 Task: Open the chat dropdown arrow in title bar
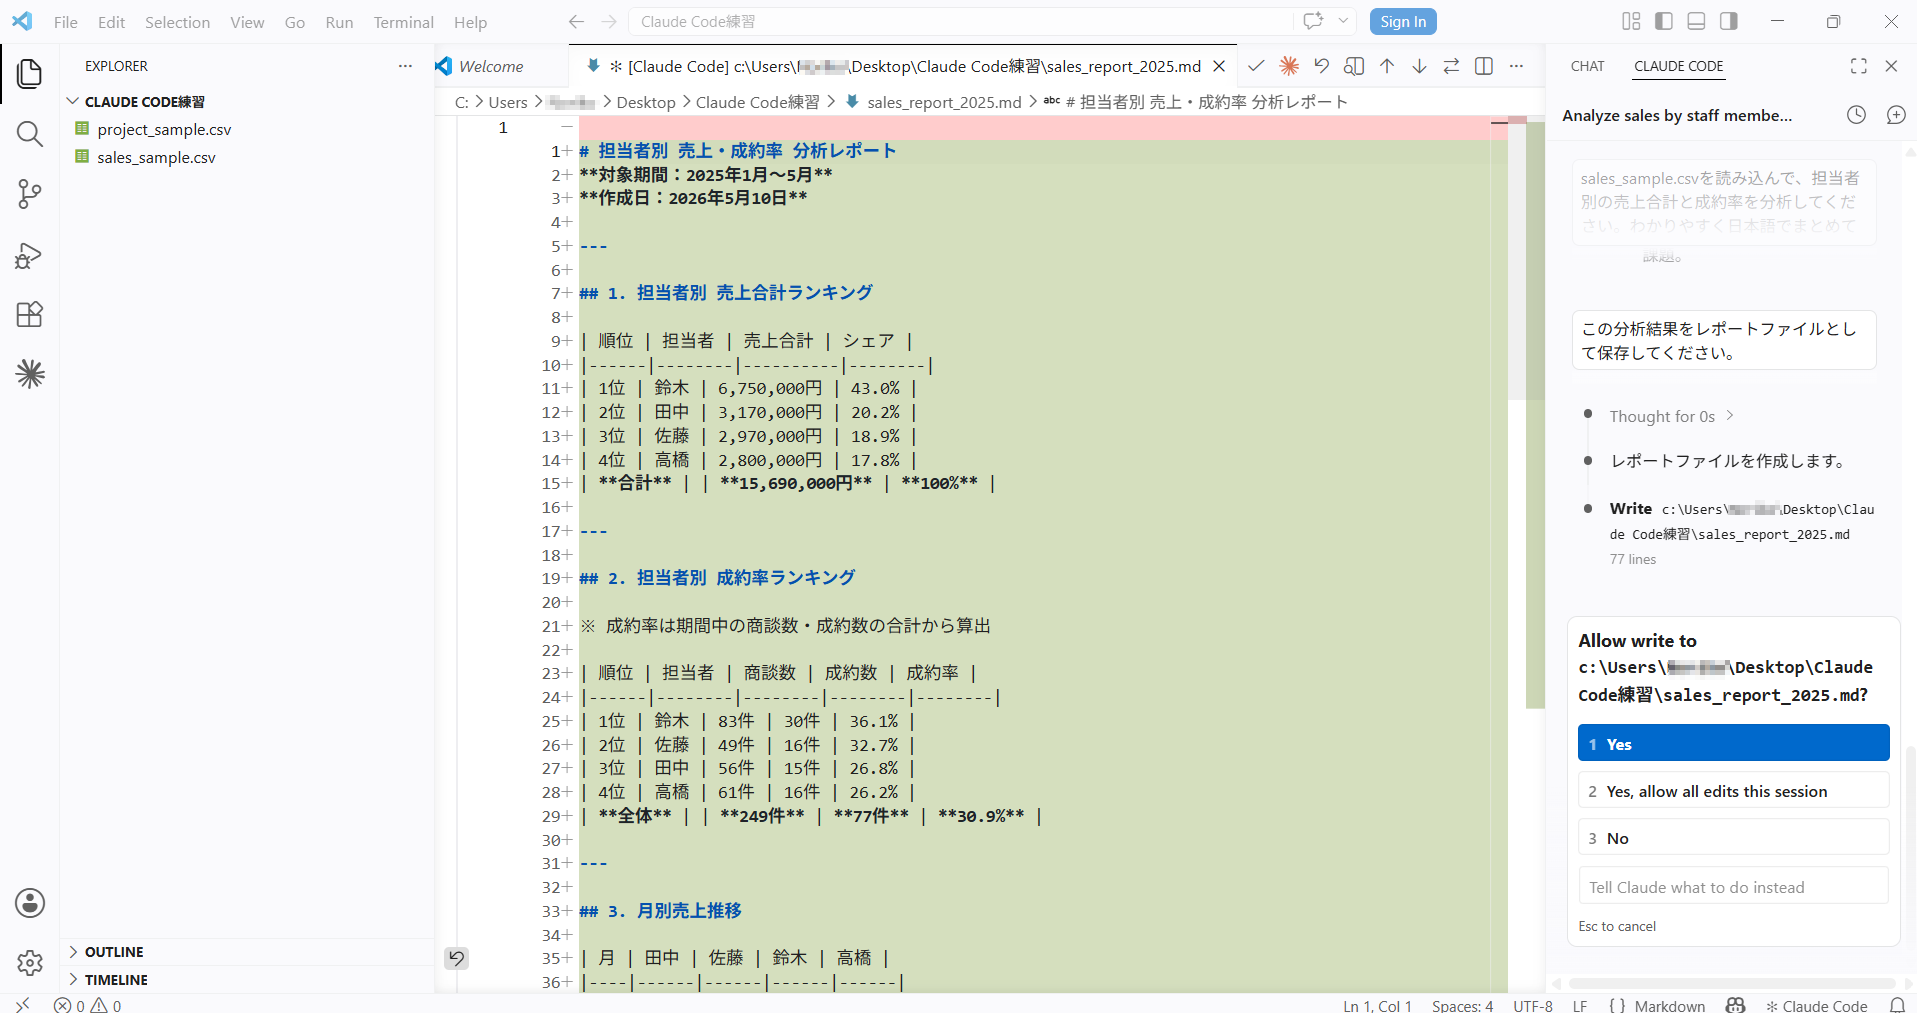1343,21
